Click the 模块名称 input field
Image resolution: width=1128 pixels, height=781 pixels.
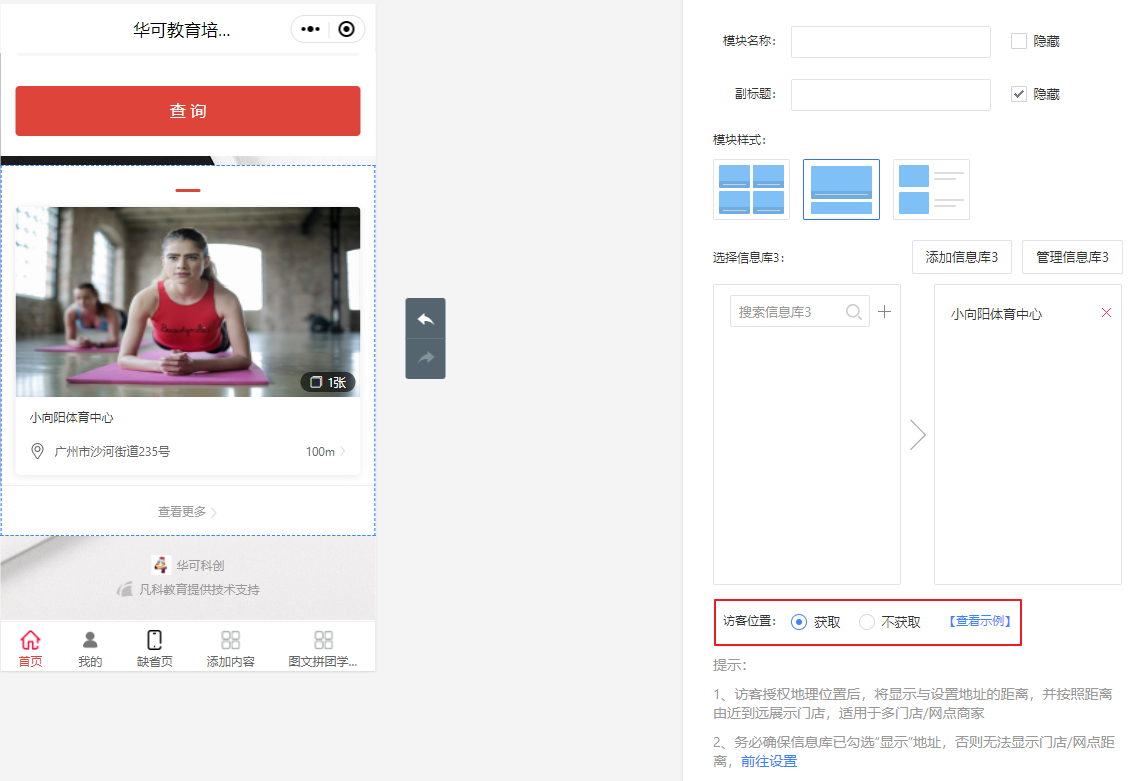coord(891,42)
